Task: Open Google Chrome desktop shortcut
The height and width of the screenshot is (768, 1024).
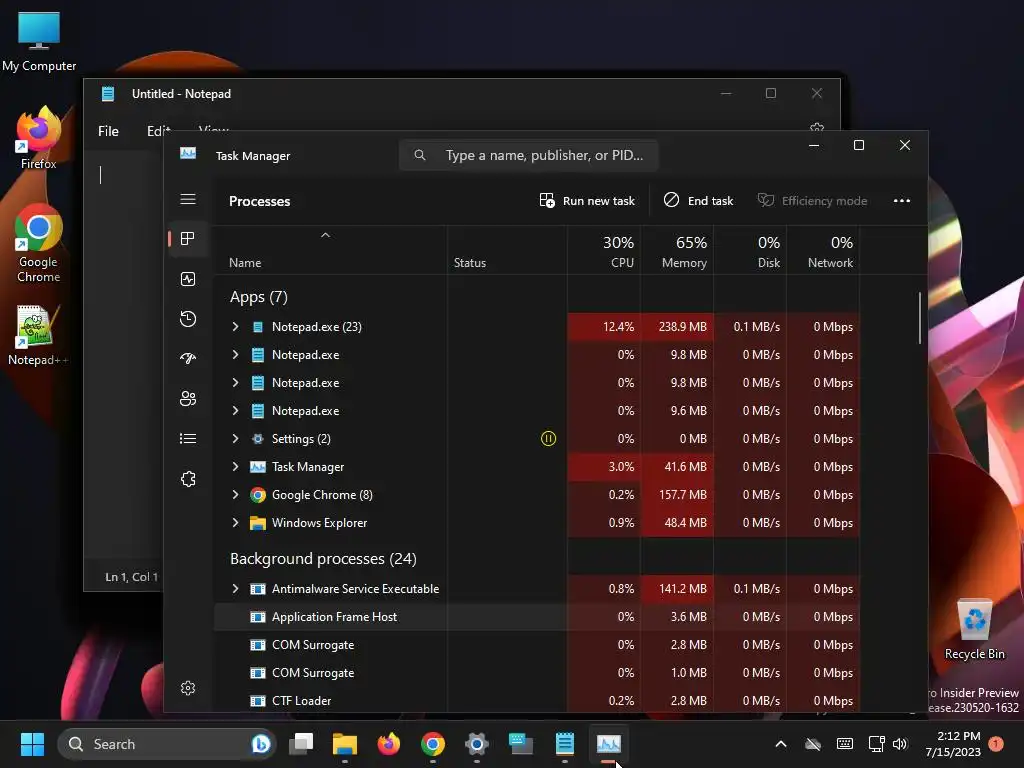Action: click(x=39, y=244)
